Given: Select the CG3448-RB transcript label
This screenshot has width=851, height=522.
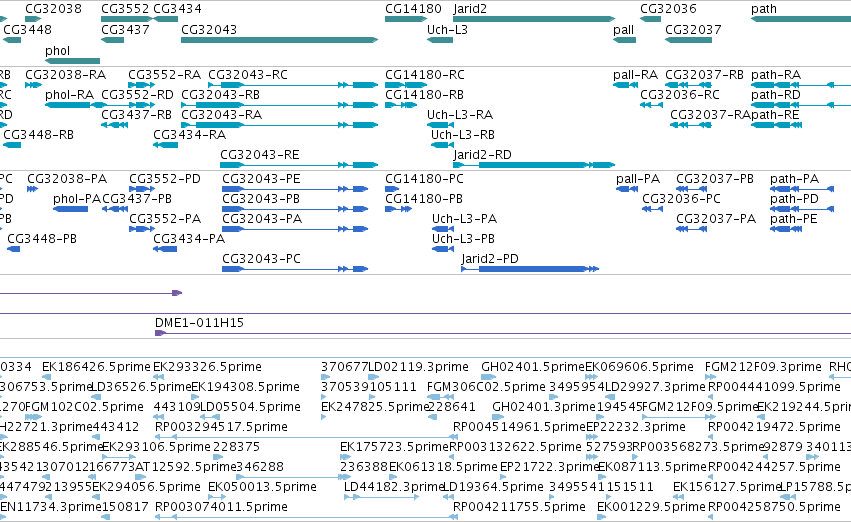Looking at the screenshot, I should (x=39, y=135).
